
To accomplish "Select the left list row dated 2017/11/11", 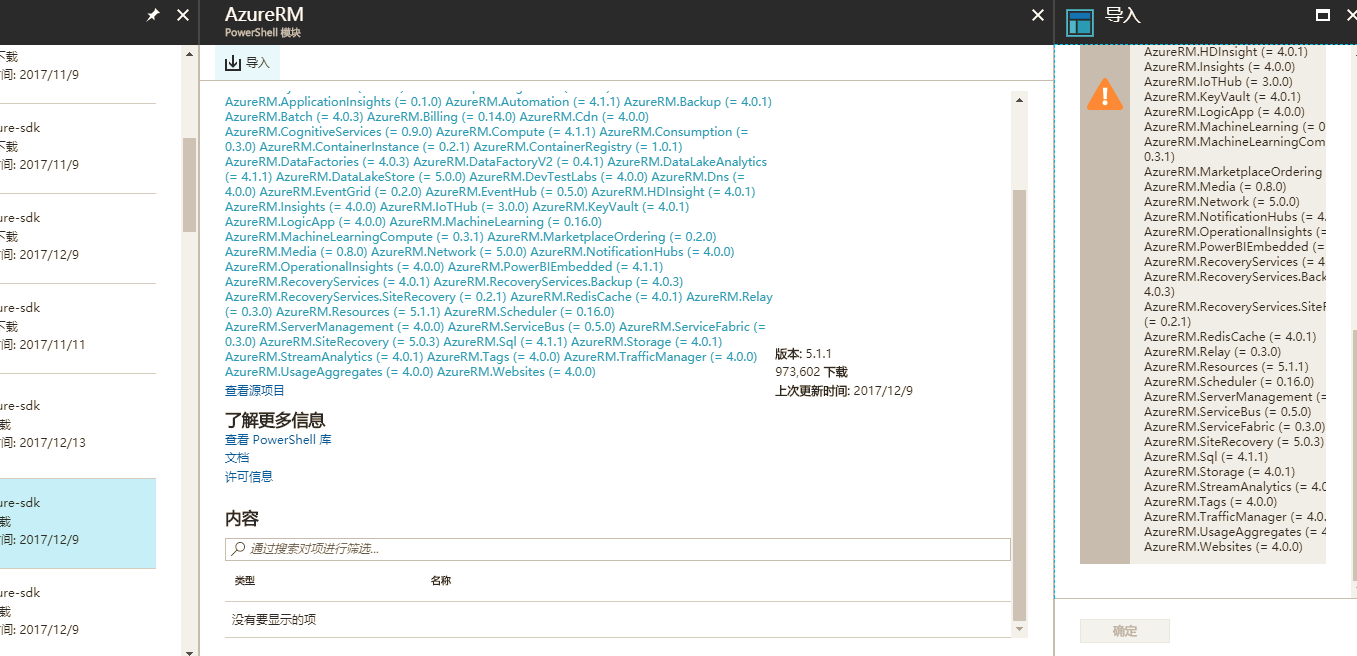I will (x=78, y=329).
